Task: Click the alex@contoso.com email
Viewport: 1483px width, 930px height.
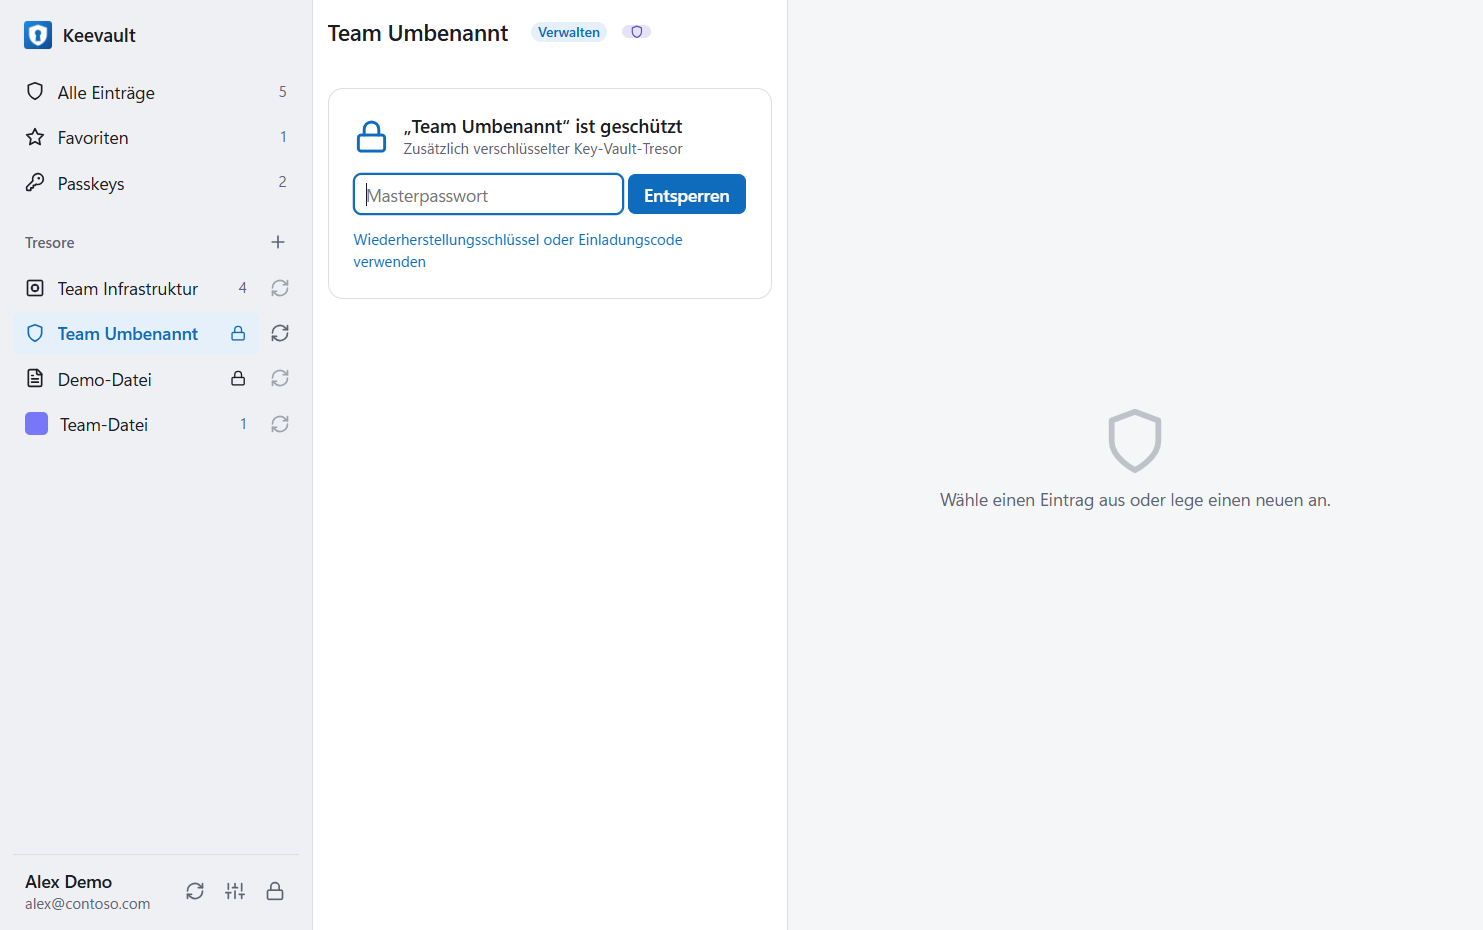Action: [88, 904]
